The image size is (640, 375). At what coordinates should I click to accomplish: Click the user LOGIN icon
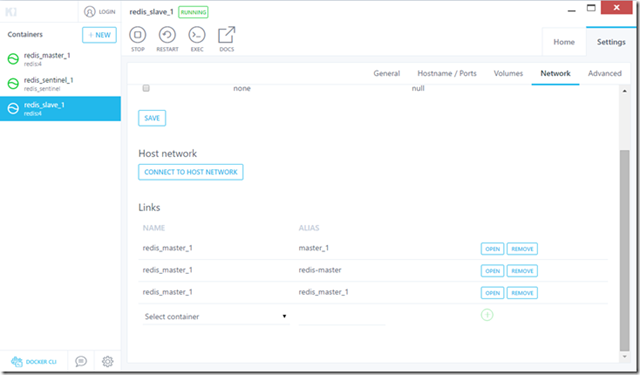89,12
